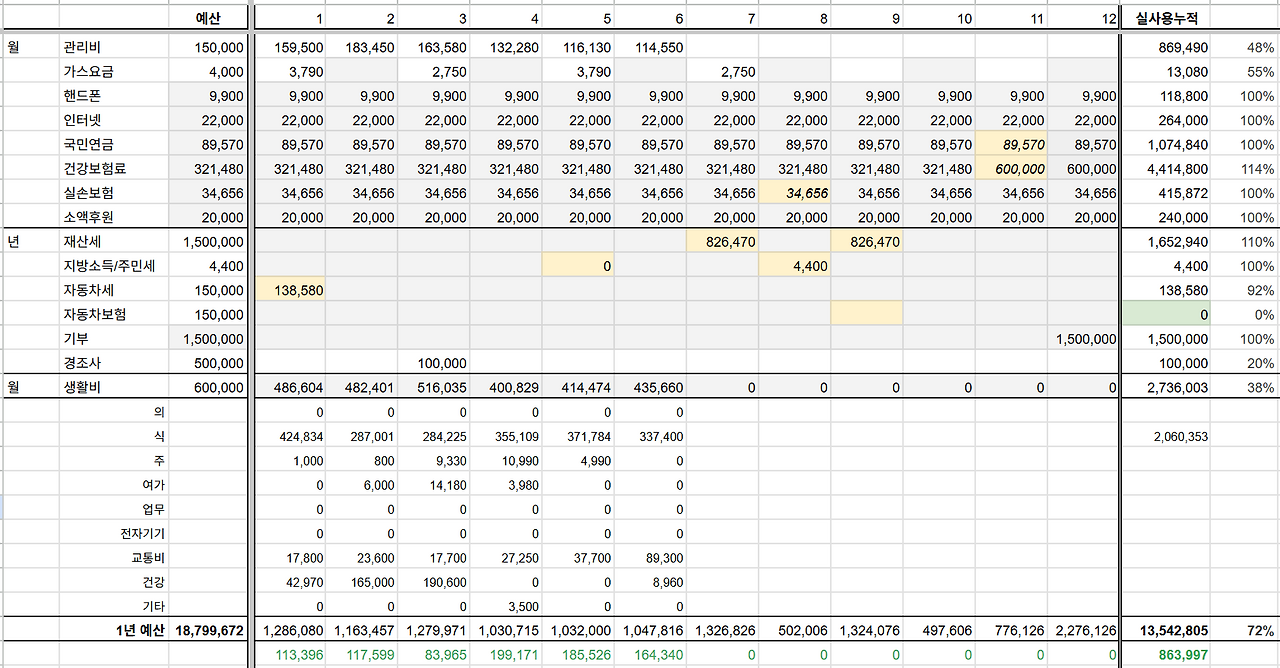Viewport: 1280px width, 668px height.
Task: Select the 1,500,000 기부 cell in month 12
Action: click(1083, 339)
